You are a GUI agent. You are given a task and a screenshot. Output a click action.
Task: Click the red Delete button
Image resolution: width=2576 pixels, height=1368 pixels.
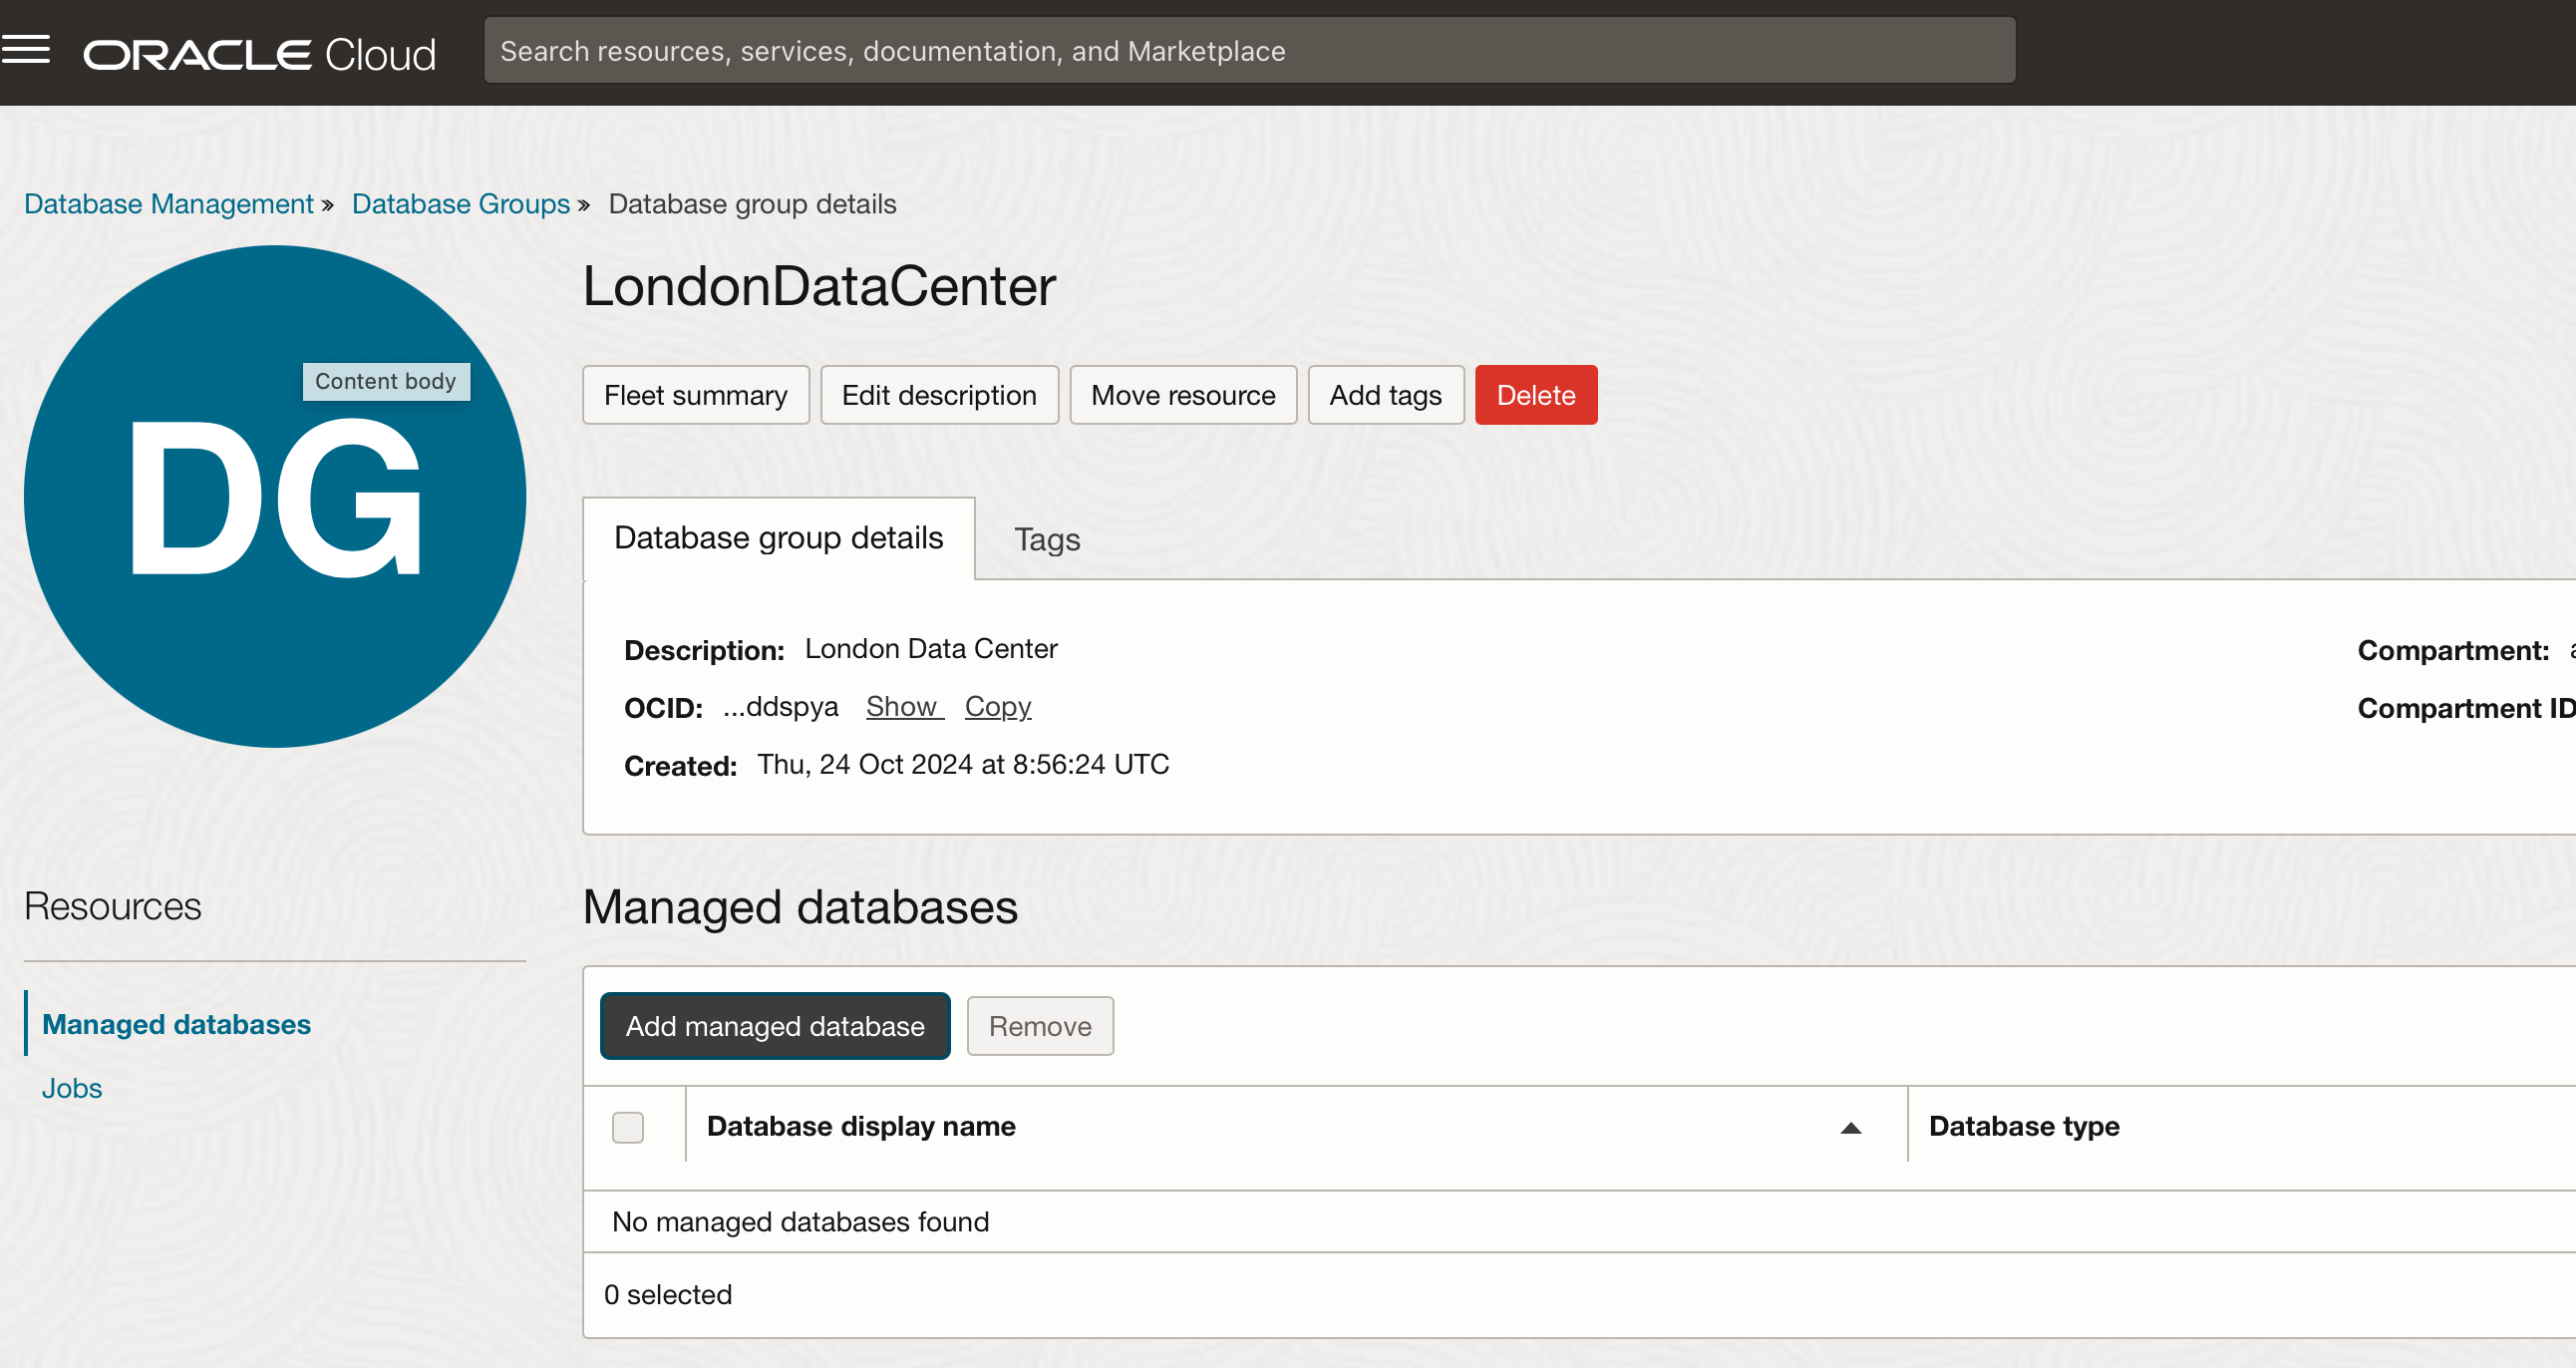(x=1535, y=395)
